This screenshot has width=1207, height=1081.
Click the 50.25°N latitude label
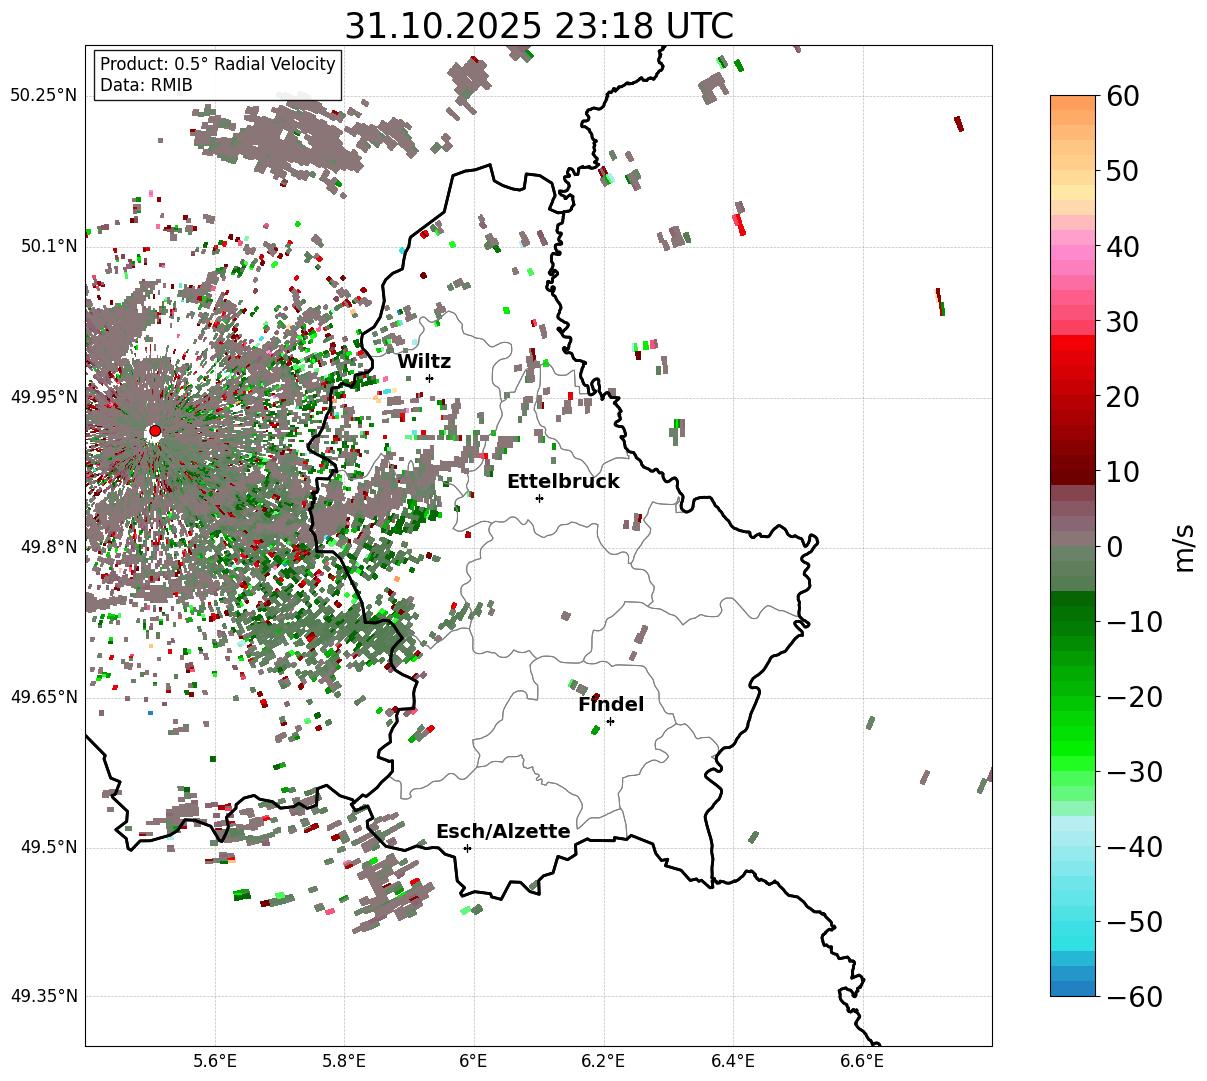coord(44,96)
